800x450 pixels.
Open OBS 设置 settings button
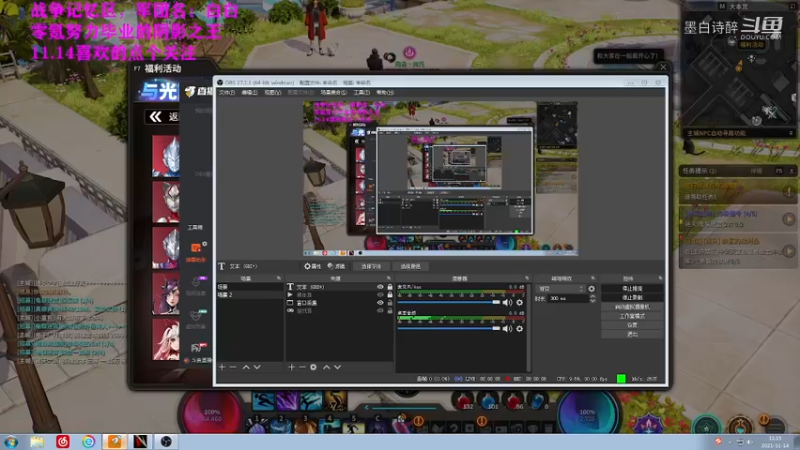pos(632,325)
